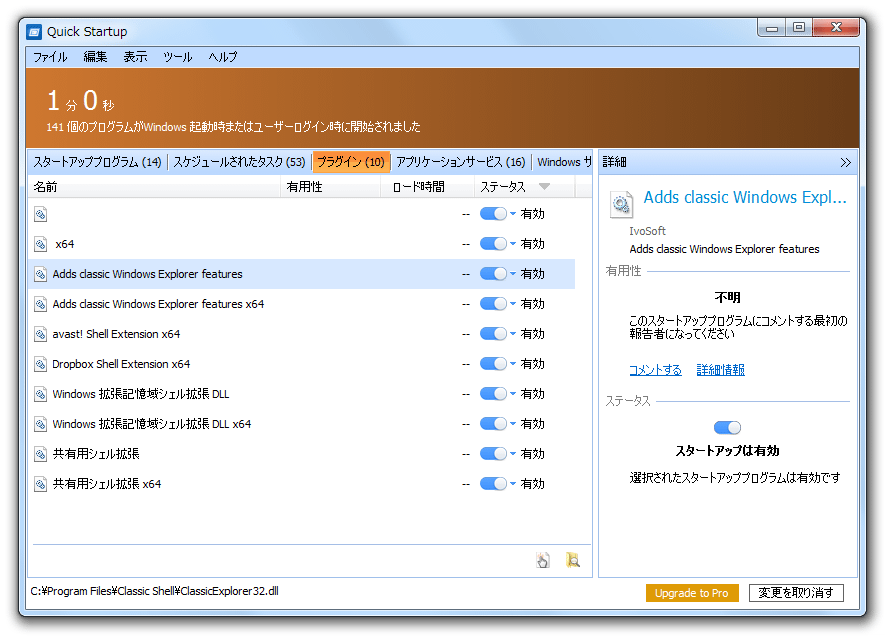Click the icon of Windows 拡張記憶域シェル拡張 DLL x64

click(x=40, y=424)
